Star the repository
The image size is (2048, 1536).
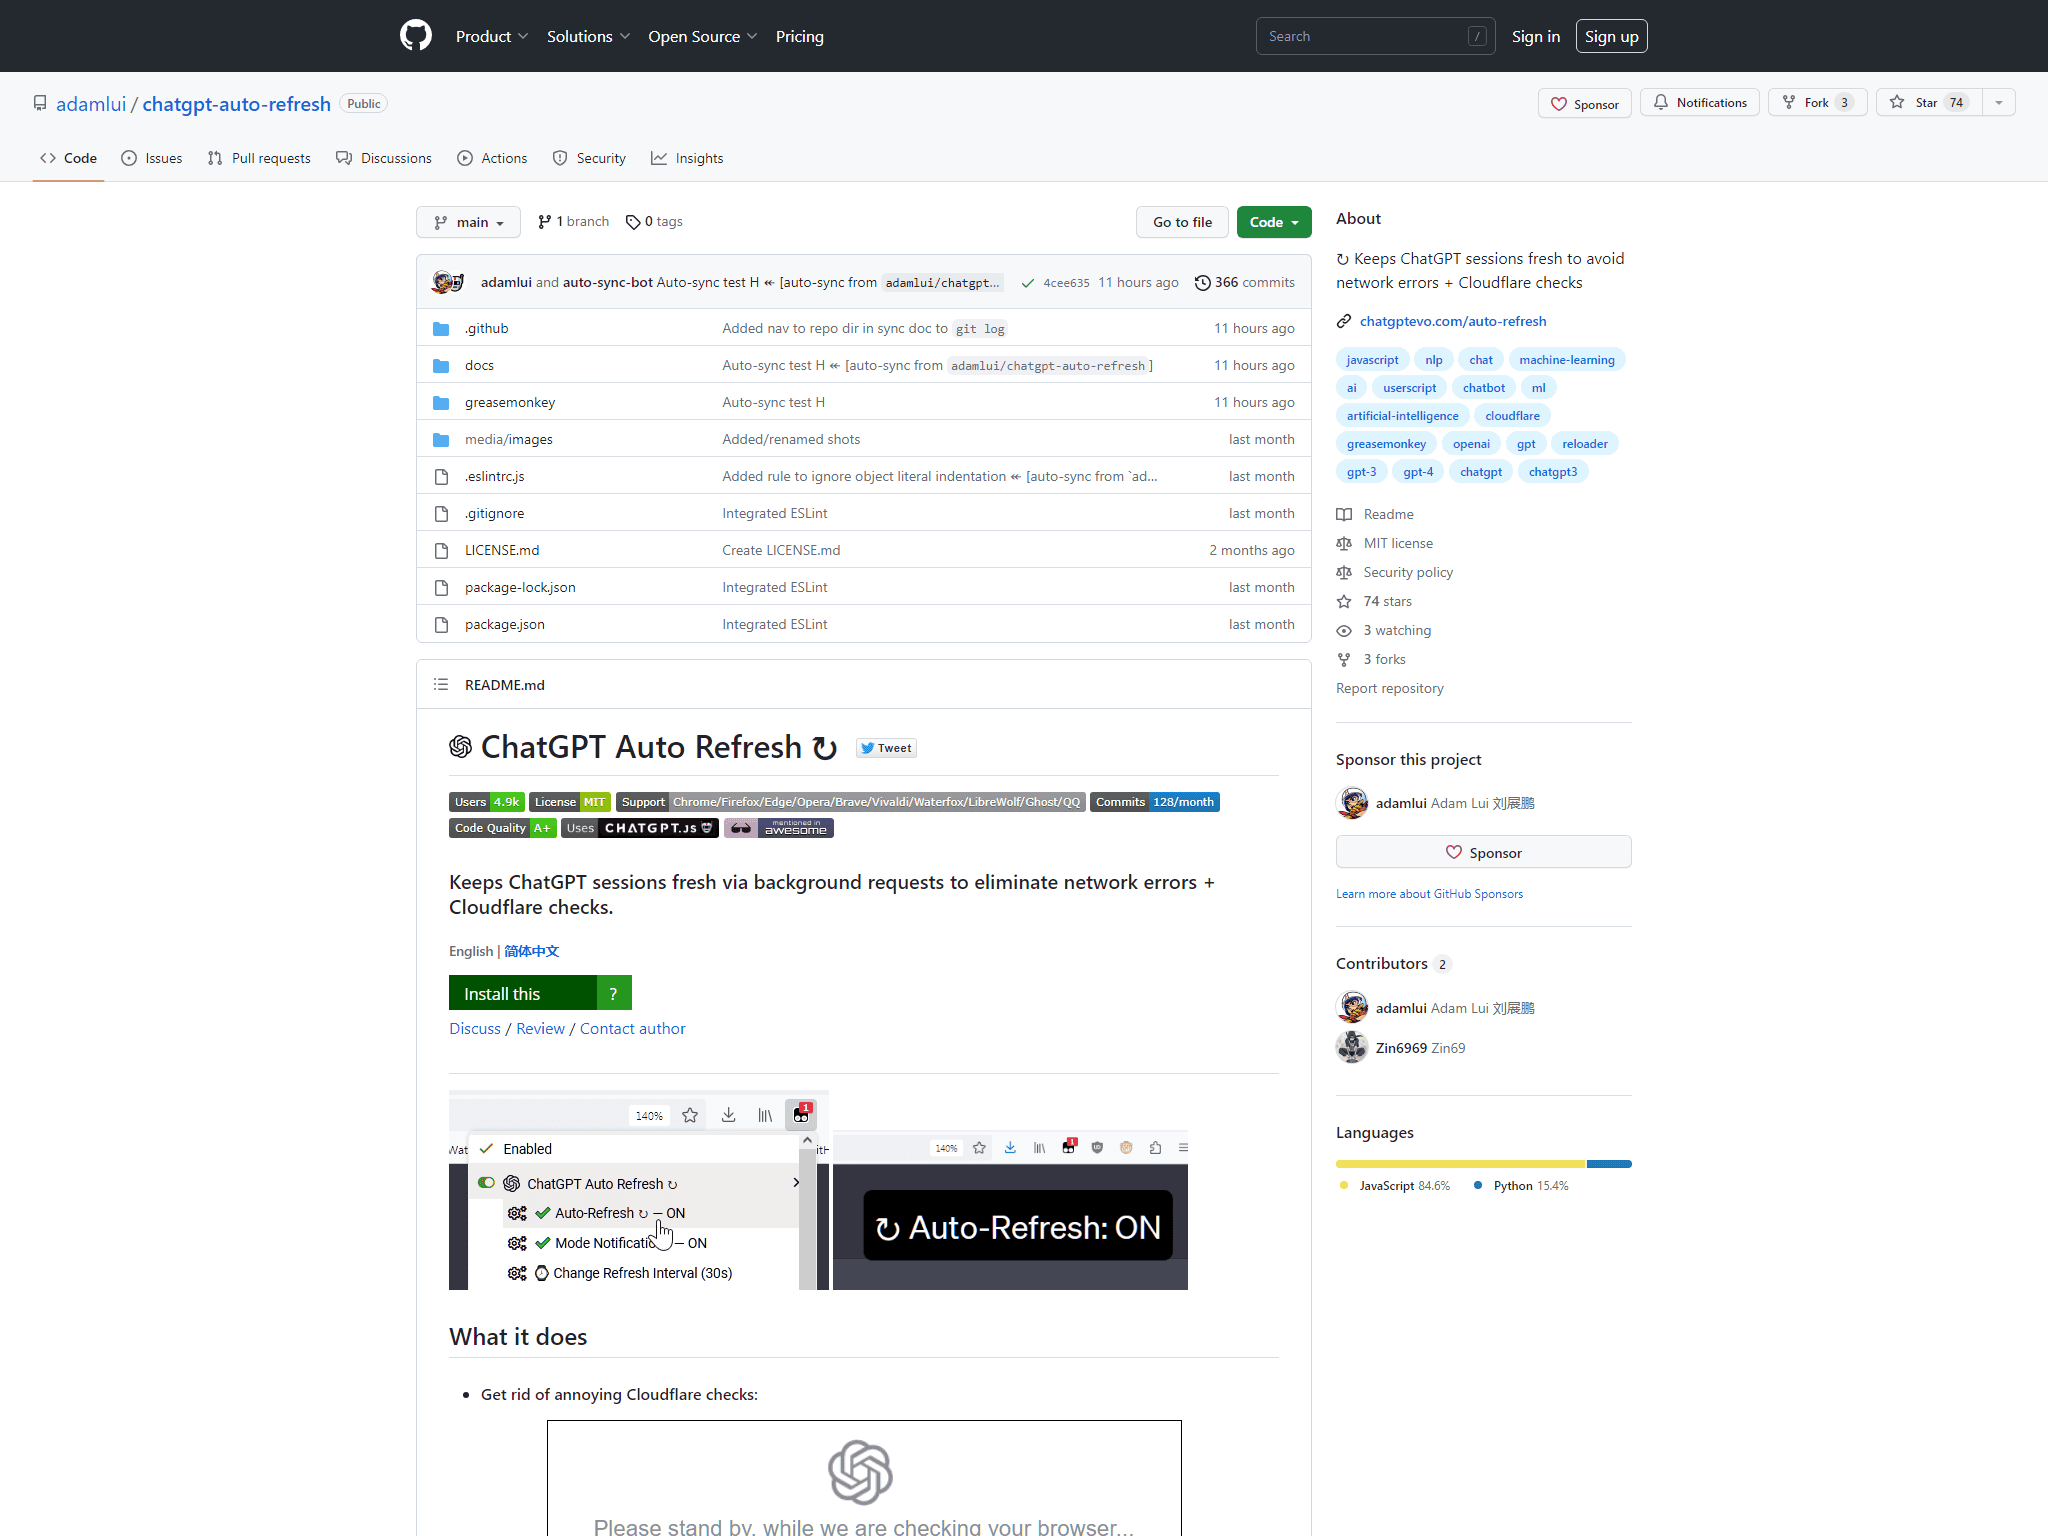coord(1930,102)
